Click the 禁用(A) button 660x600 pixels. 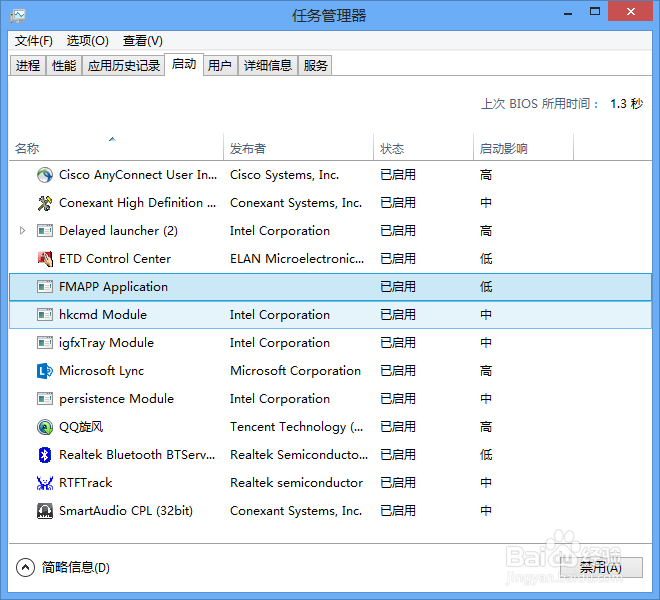click(x=601, y=568)
